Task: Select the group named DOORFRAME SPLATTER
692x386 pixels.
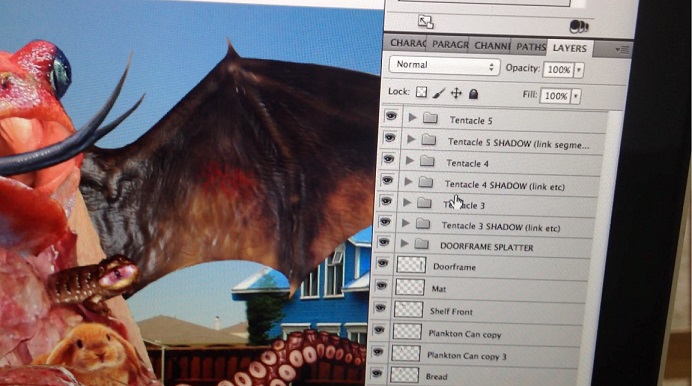Action: pos(487,247)
